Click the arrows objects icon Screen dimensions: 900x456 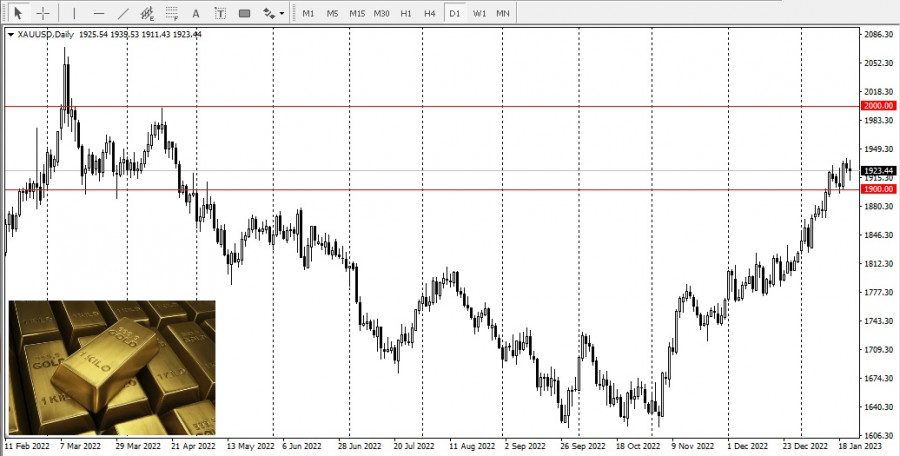269,13
